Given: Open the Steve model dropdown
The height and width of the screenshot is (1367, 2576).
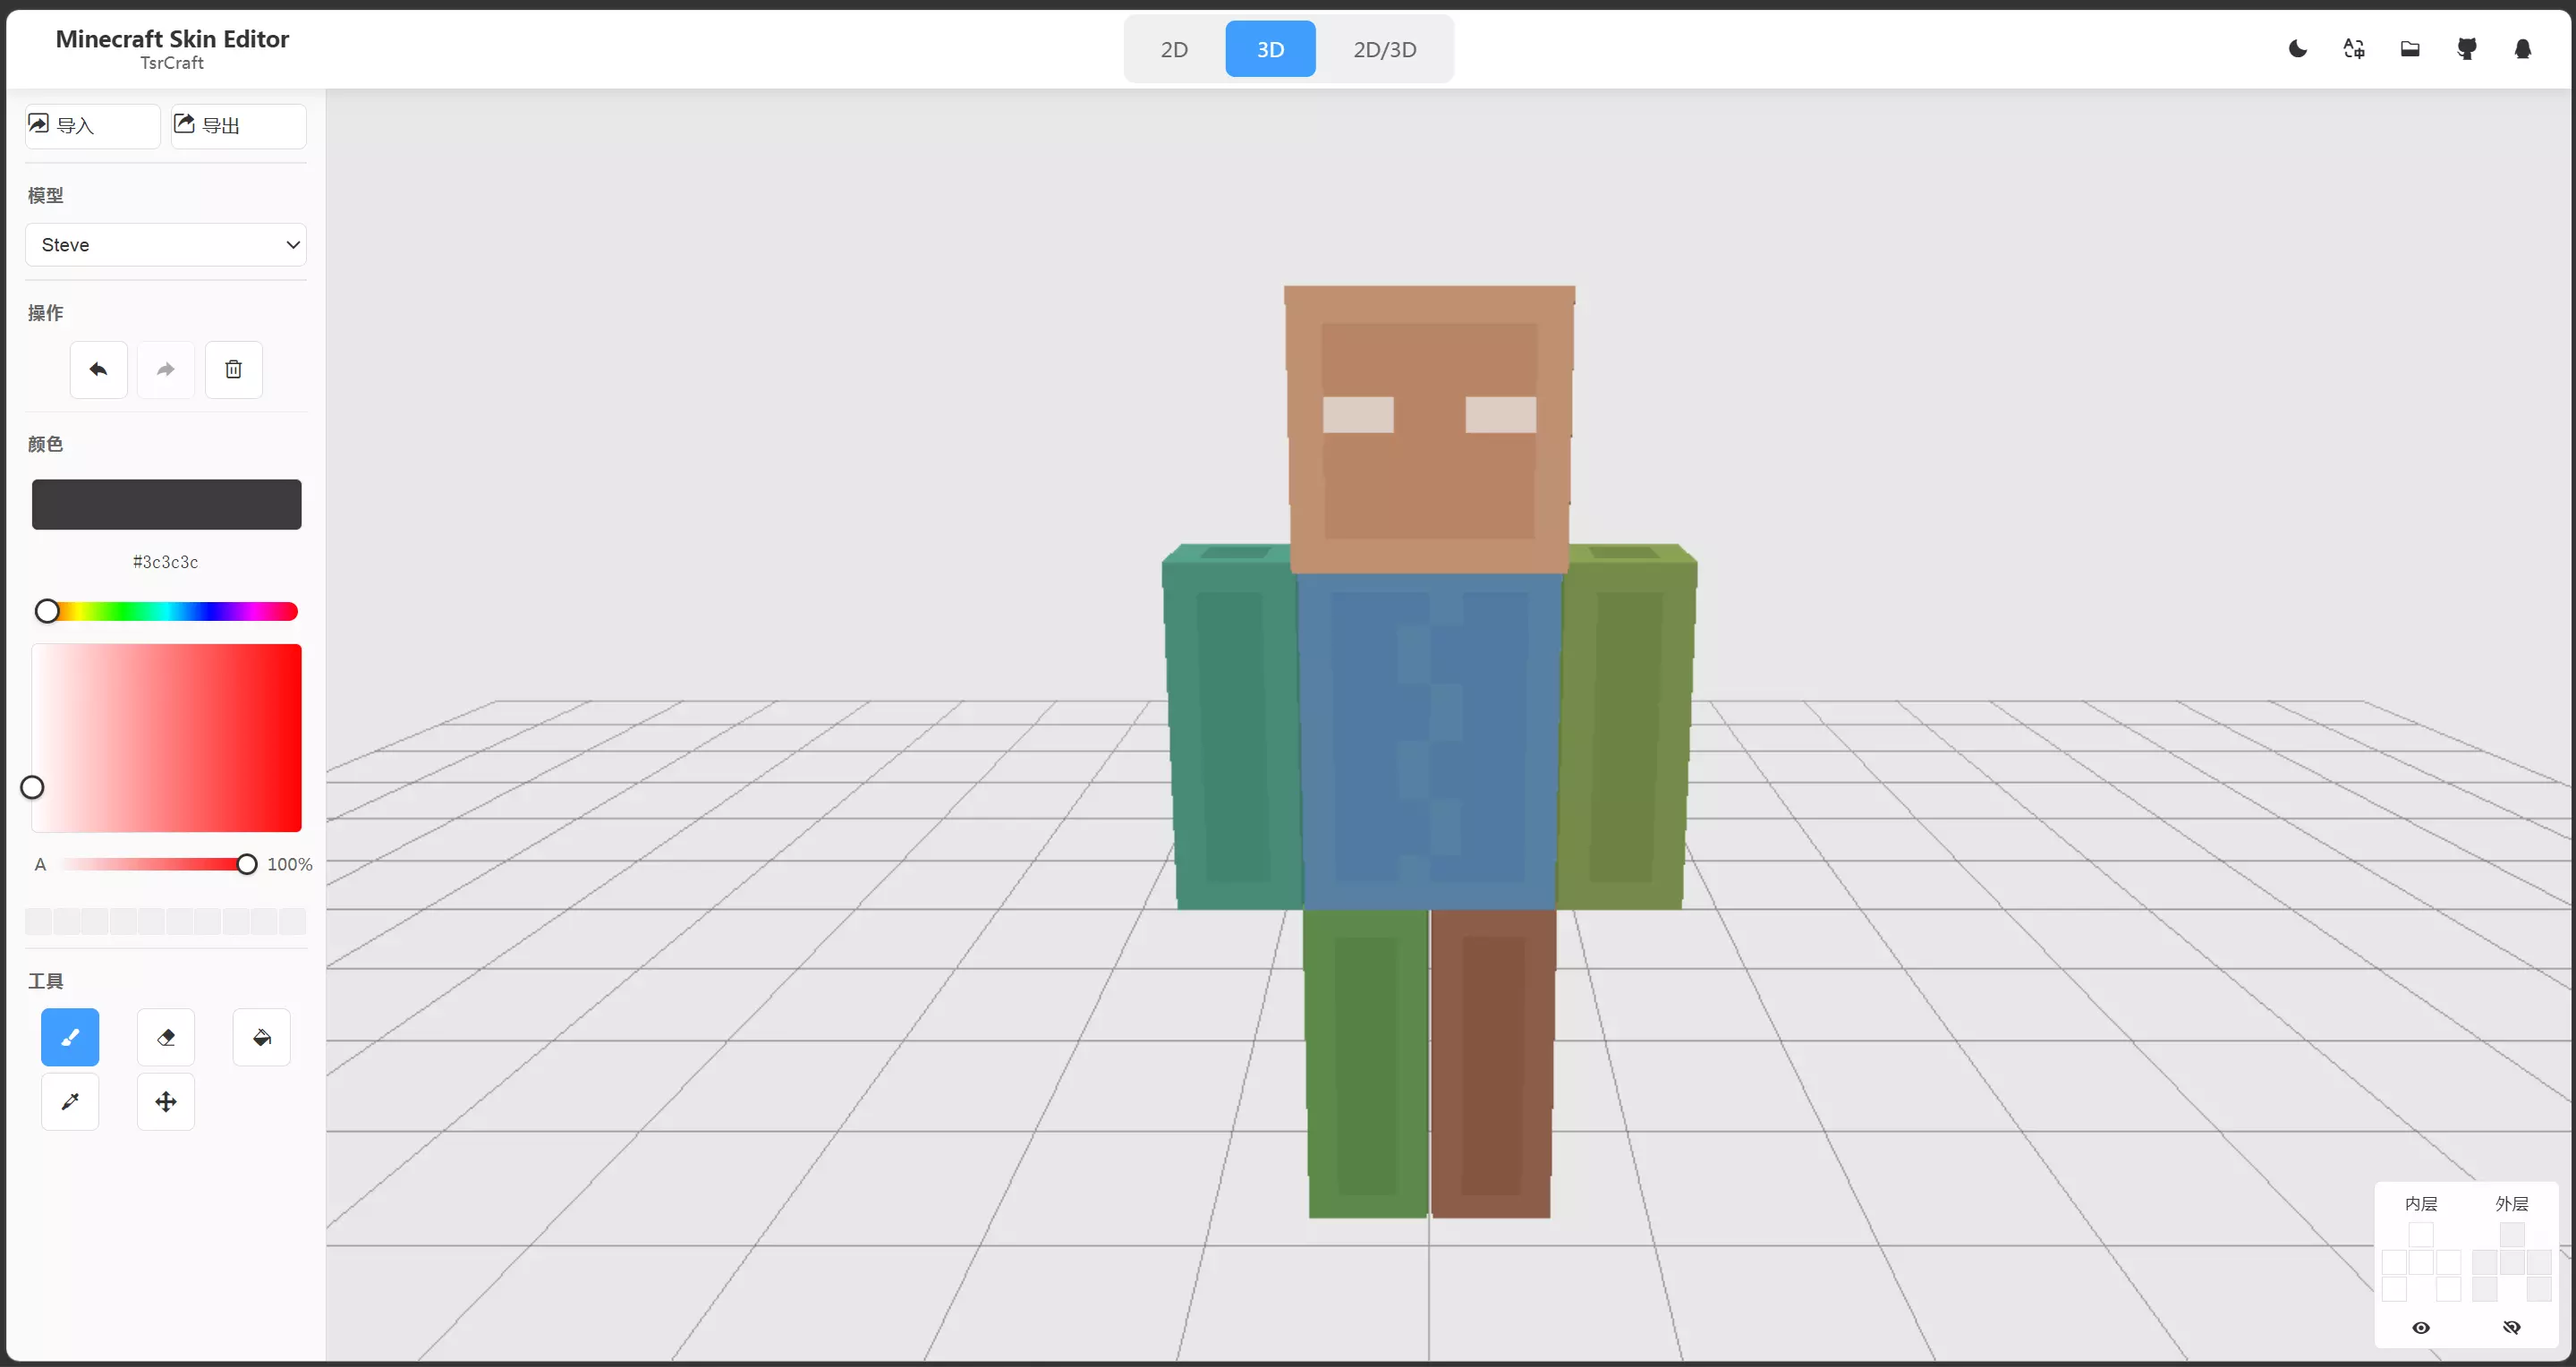Looking at the screenshot, I should 166,245.
